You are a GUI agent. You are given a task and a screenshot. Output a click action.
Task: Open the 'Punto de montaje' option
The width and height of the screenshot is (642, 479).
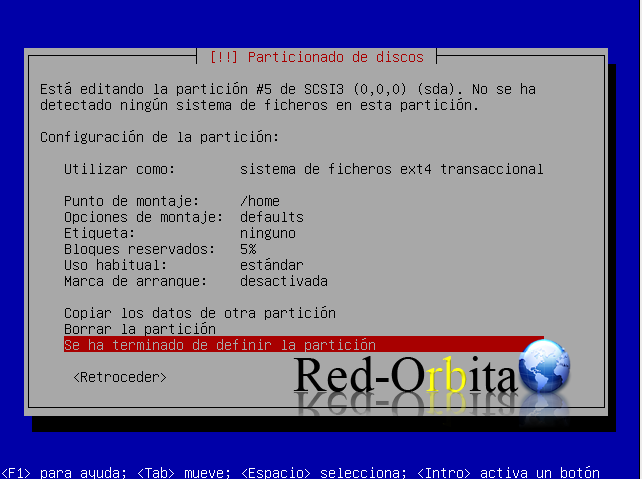(131, 201)
